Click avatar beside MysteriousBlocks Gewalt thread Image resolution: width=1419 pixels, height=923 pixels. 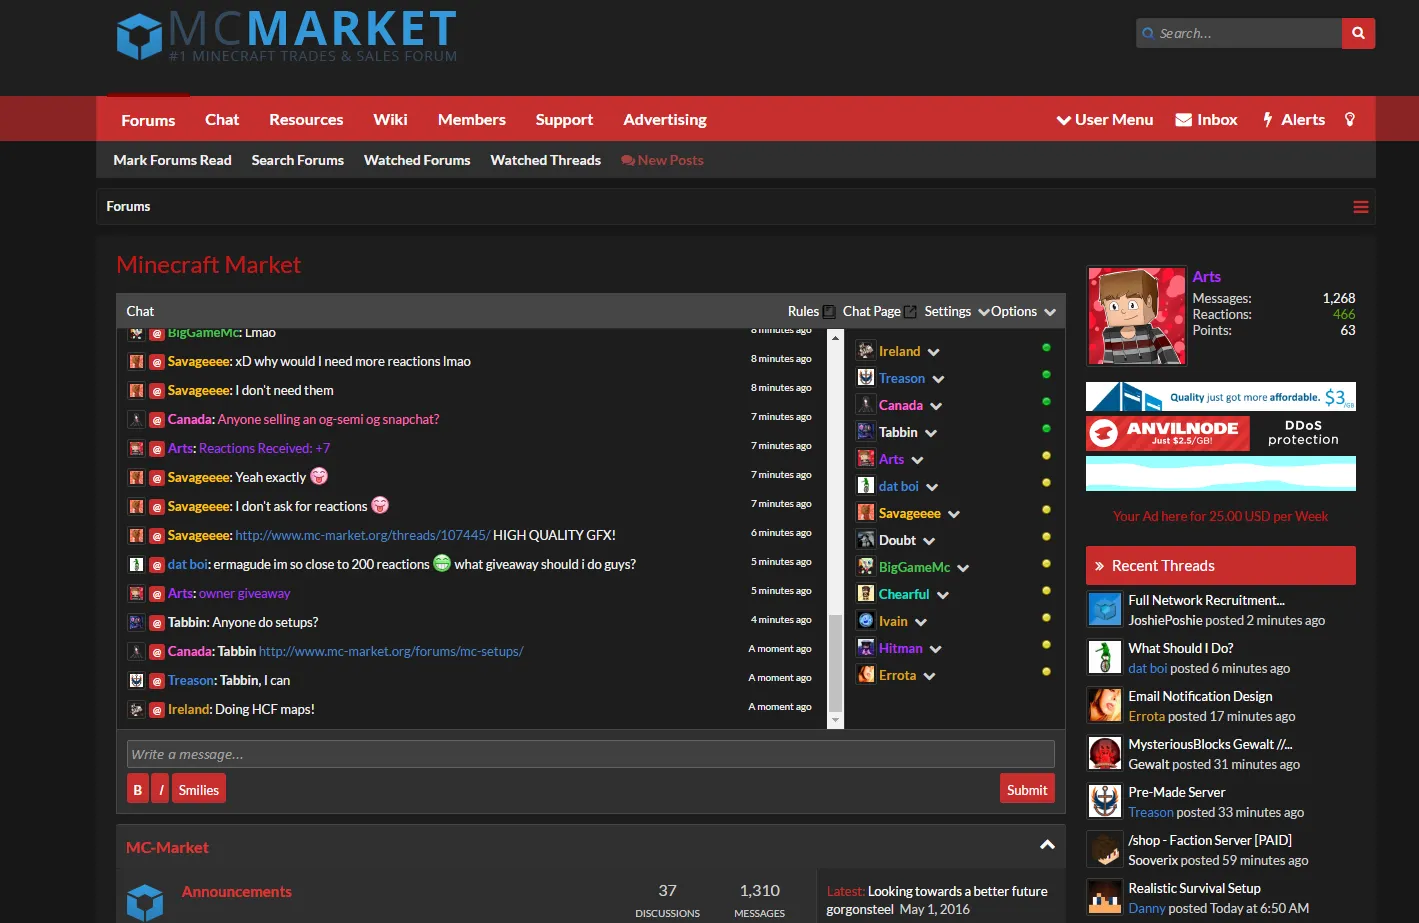[x=1105, y=753]
